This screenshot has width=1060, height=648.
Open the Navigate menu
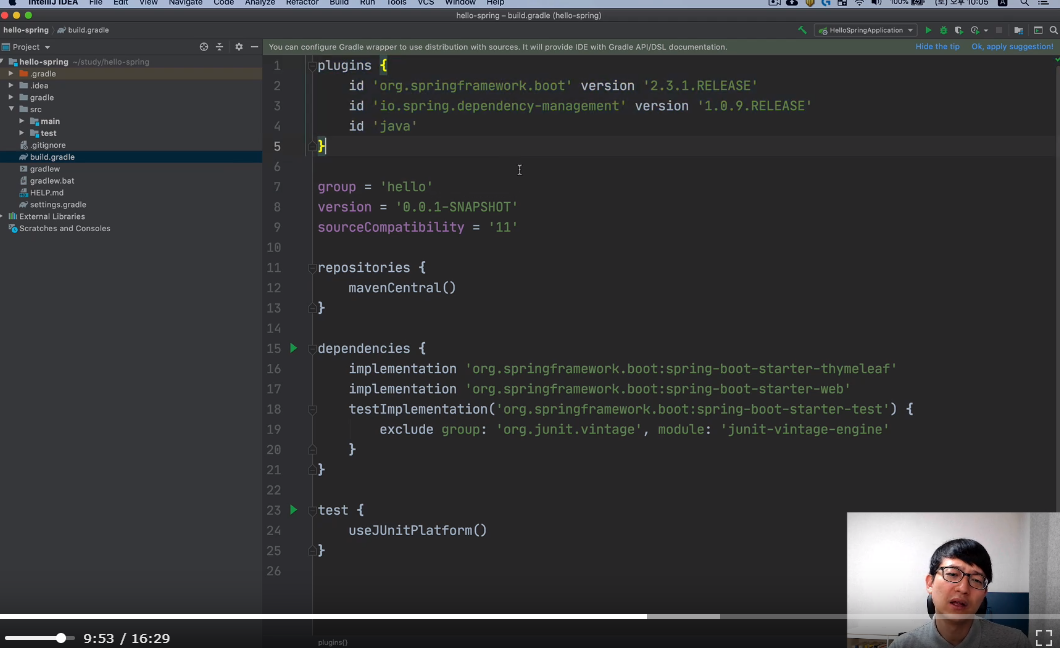click(185, 3)
